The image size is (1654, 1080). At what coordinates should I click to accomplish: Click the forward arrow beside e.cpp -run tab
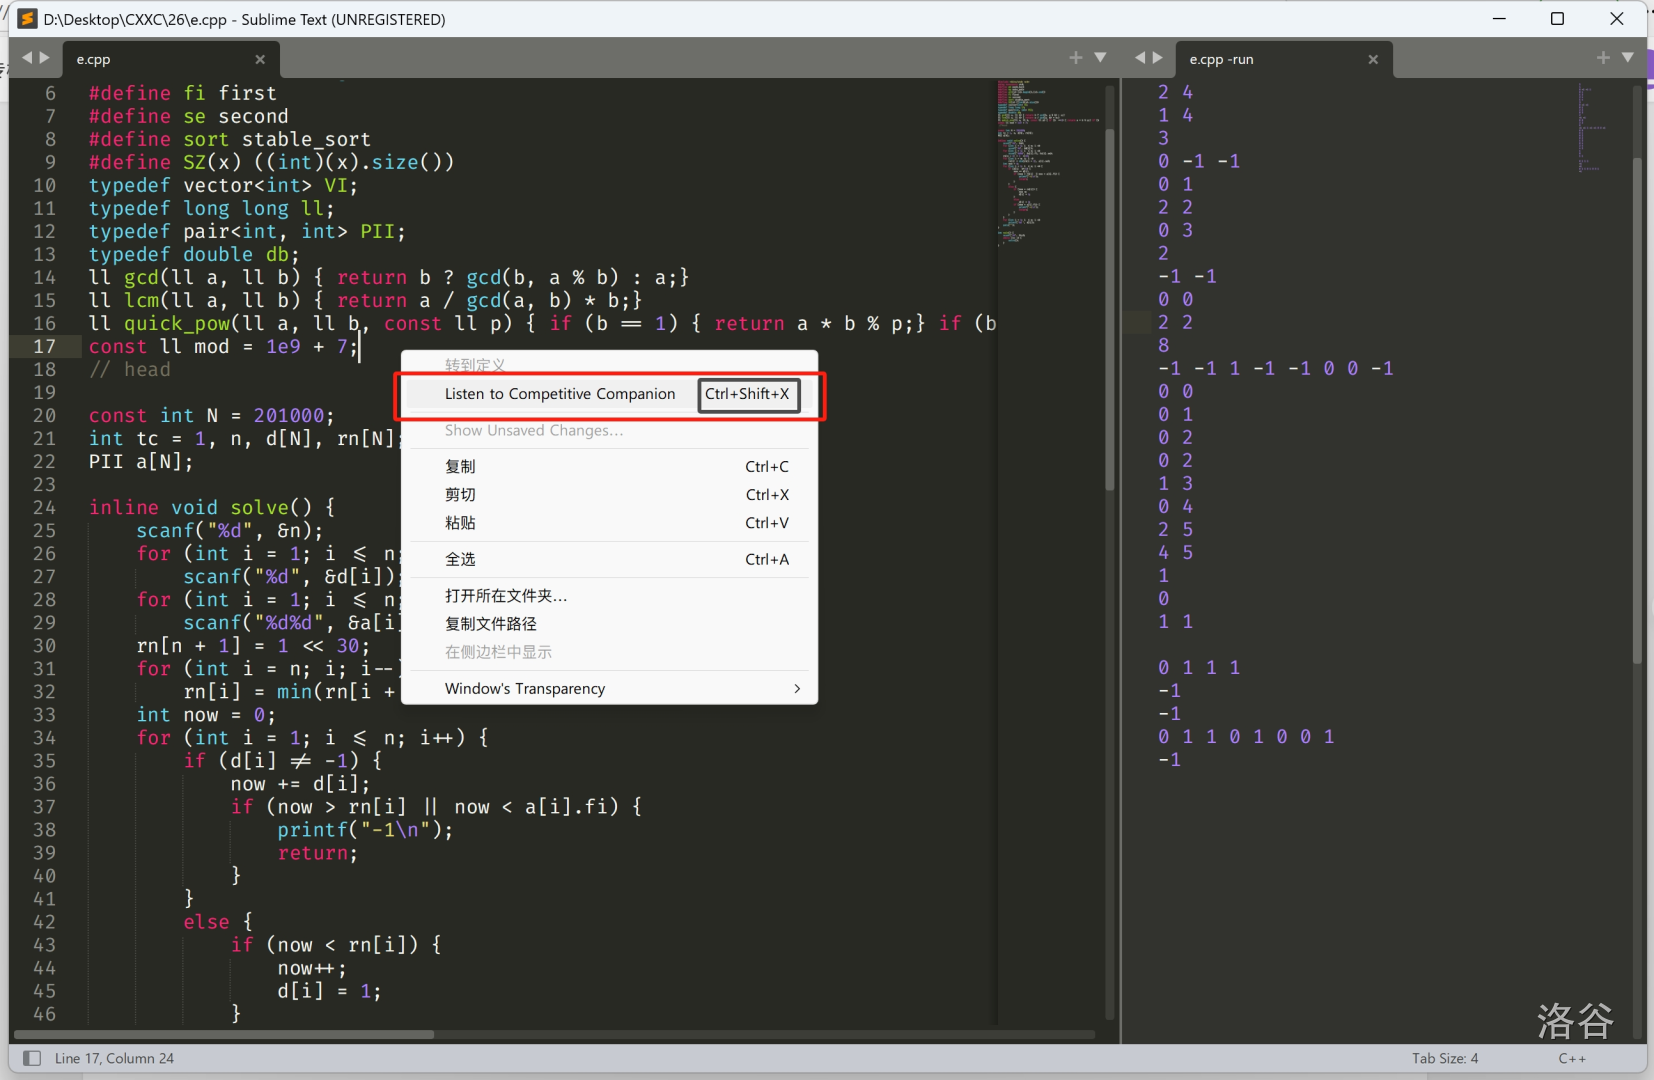pyautogui.click(x=1158, y=58)
